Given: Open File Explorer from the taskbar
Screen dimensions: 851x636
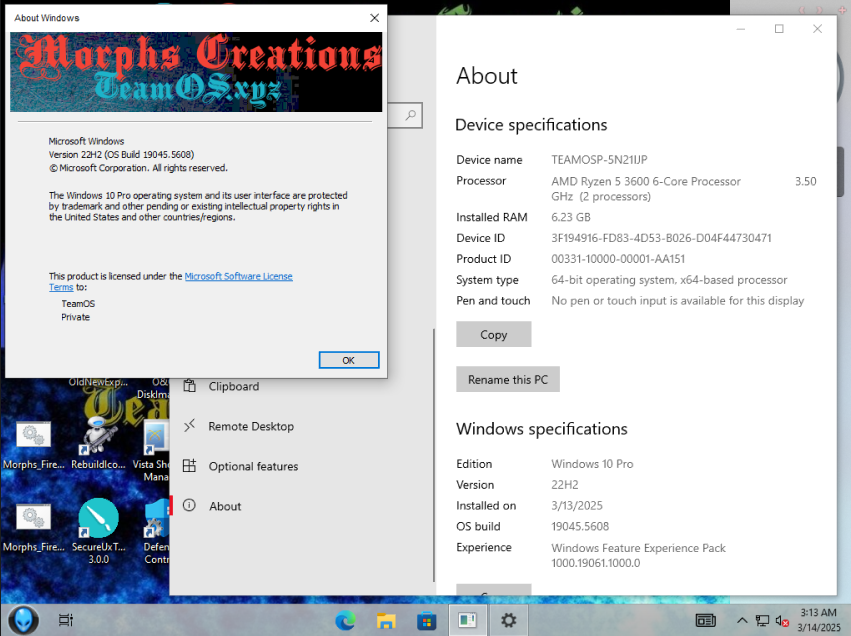Looking at the screenshot, I should pyautogui.click(x=386, y=620).
